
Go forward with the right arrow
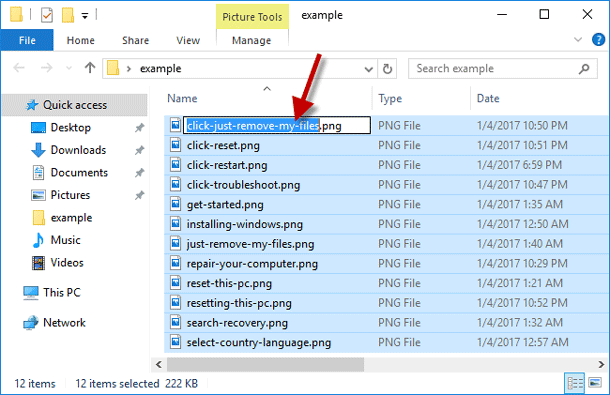tap(46, 68)
